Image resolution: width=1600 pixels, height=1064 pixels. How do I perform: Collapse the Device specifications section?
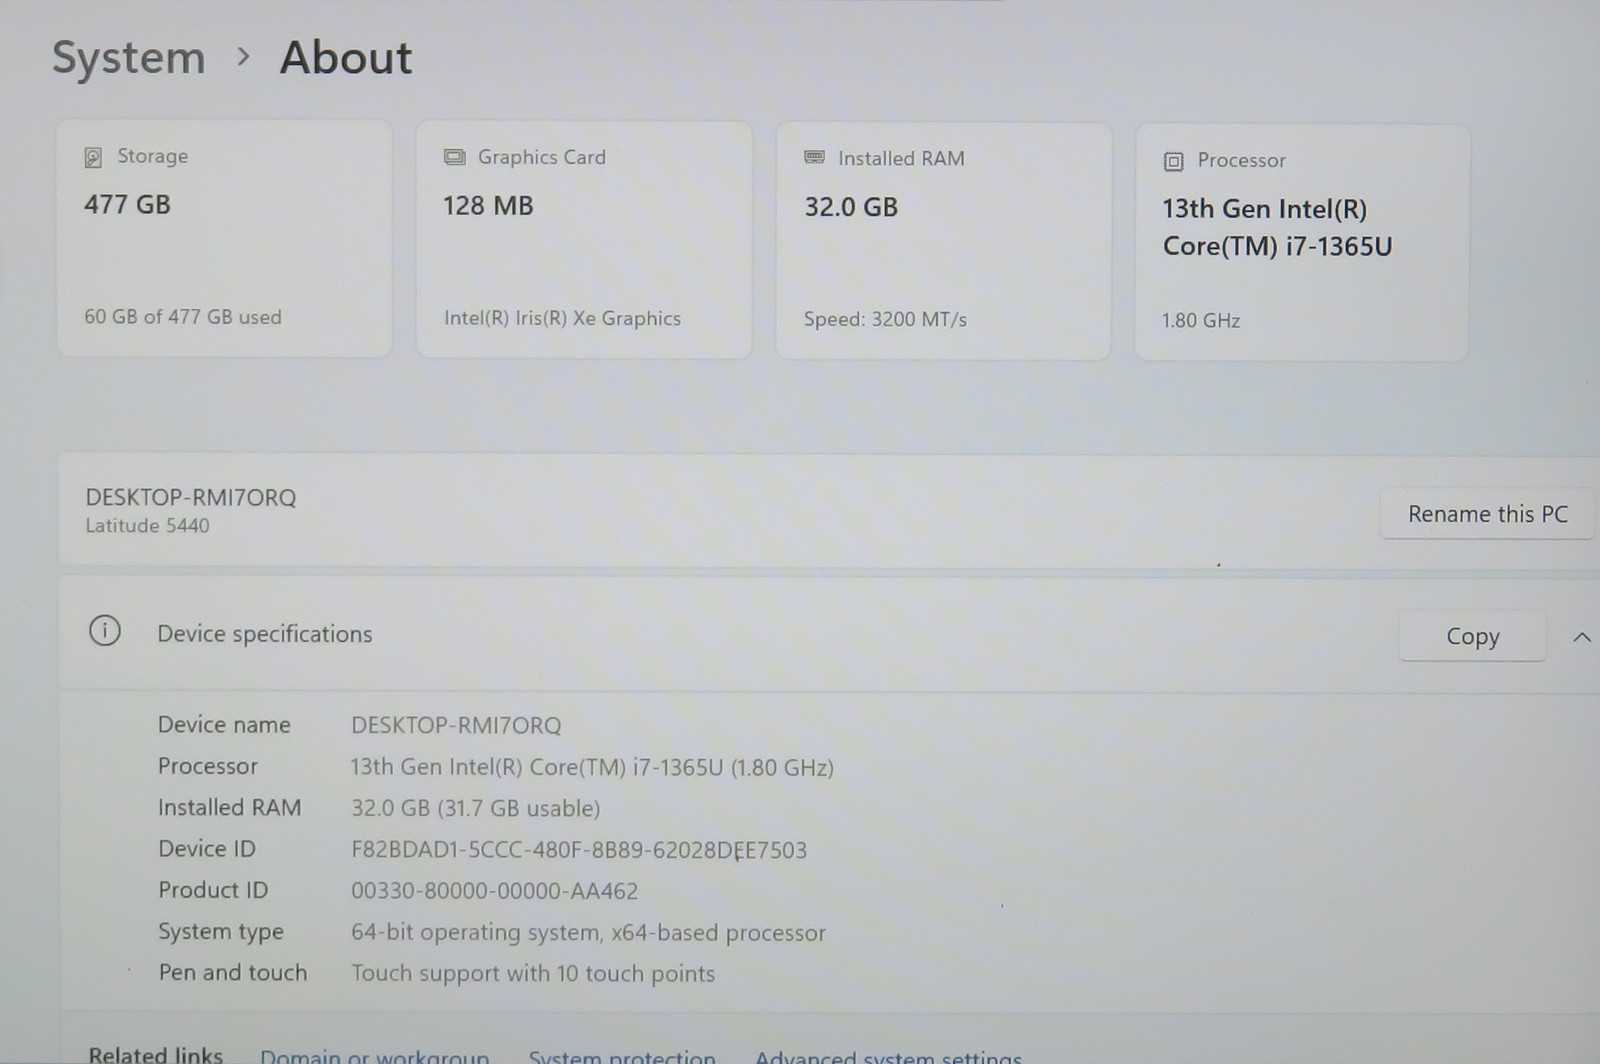(x=1581, y=637)
